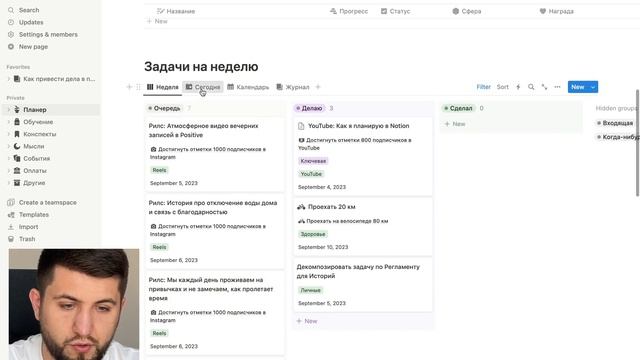Image resolution: width=640 pixels, height=360 pixels.
Task: Click the add-block plus left of tabs
Action: click(129, 87)
